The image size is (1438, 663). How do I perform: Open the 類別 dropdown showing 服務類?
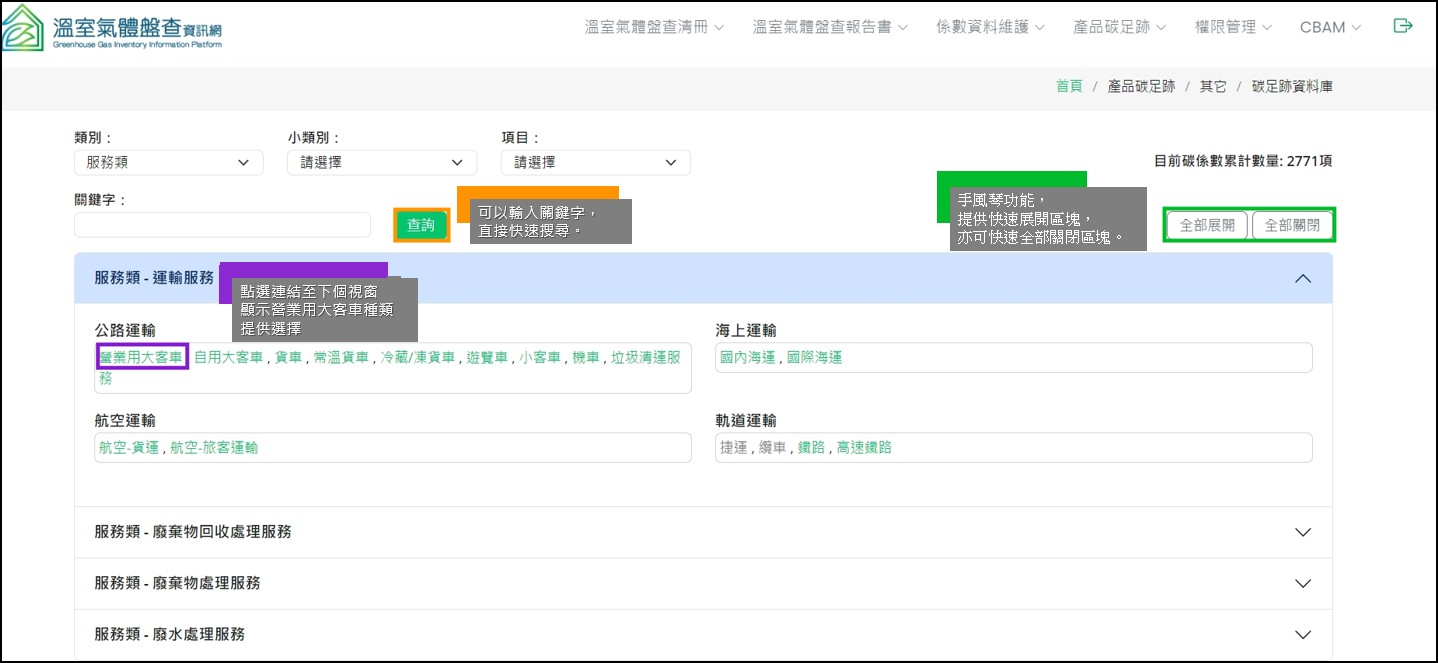(x=168, y=162)
